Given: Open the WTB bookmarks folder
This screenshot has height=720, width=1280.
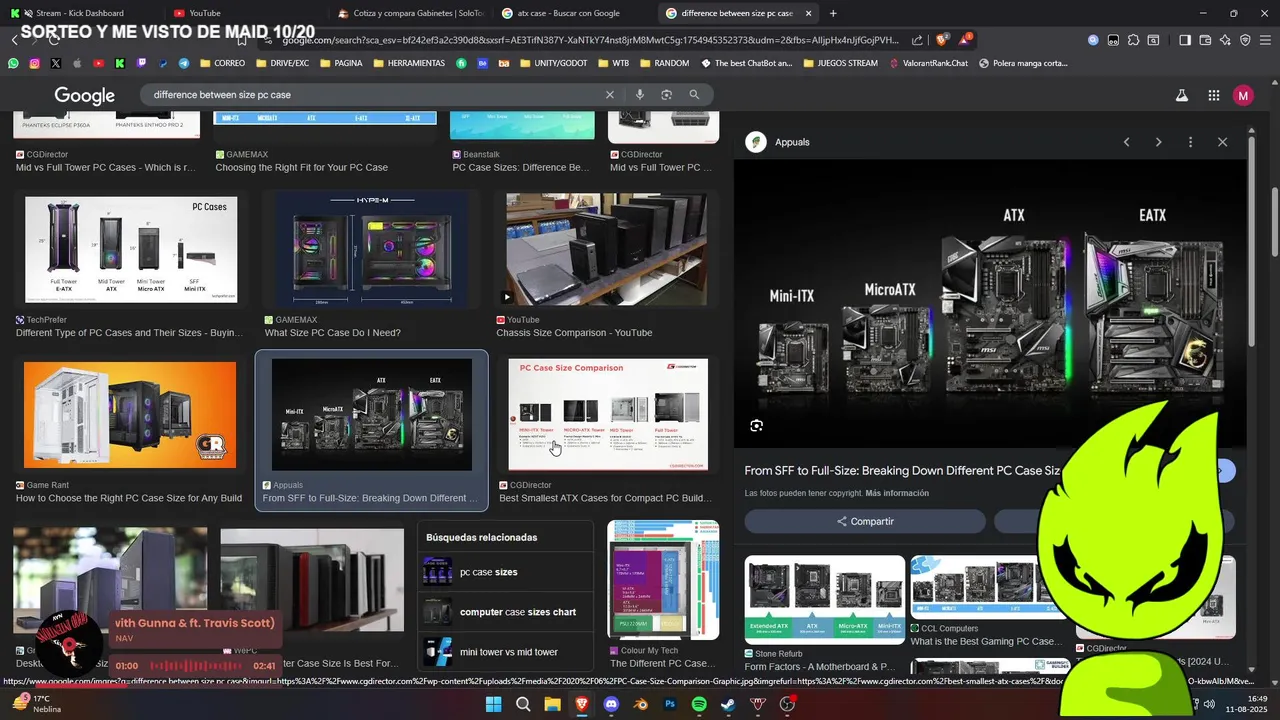Looking at the screenshot, I should click(612, 63).
